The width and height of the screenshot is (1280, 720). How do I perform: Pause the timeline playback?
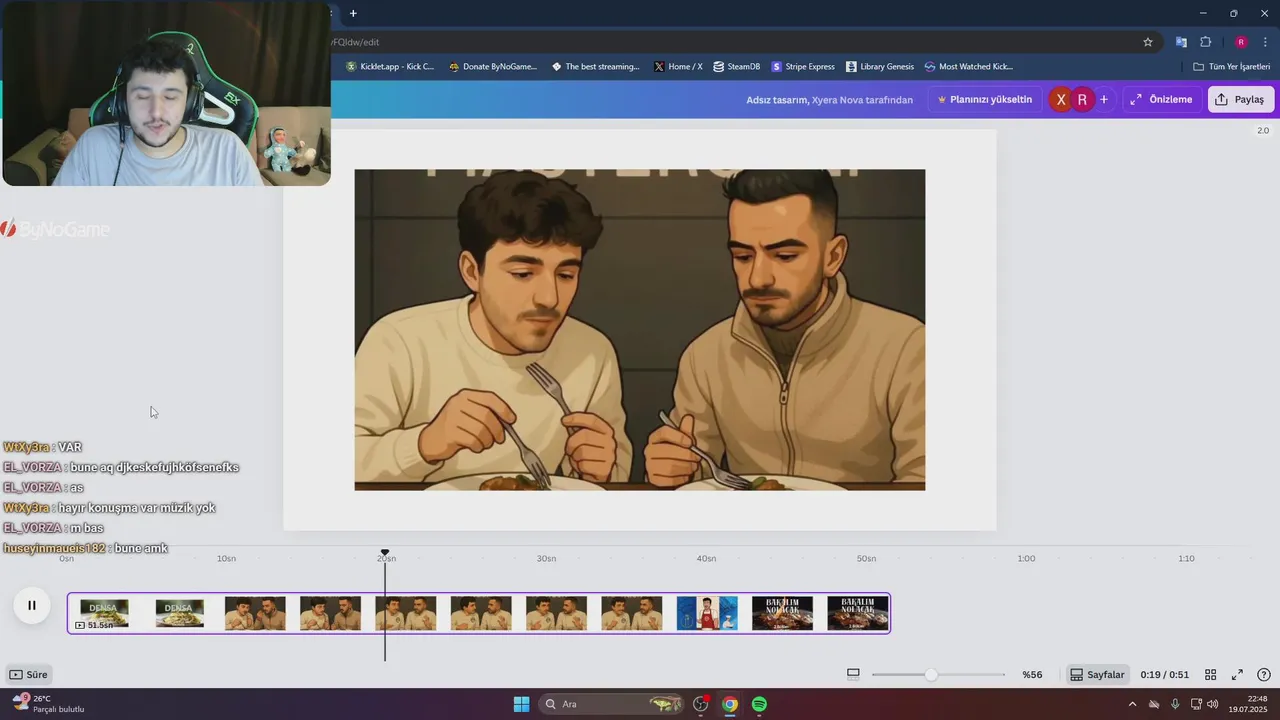[x=32, y=605]
